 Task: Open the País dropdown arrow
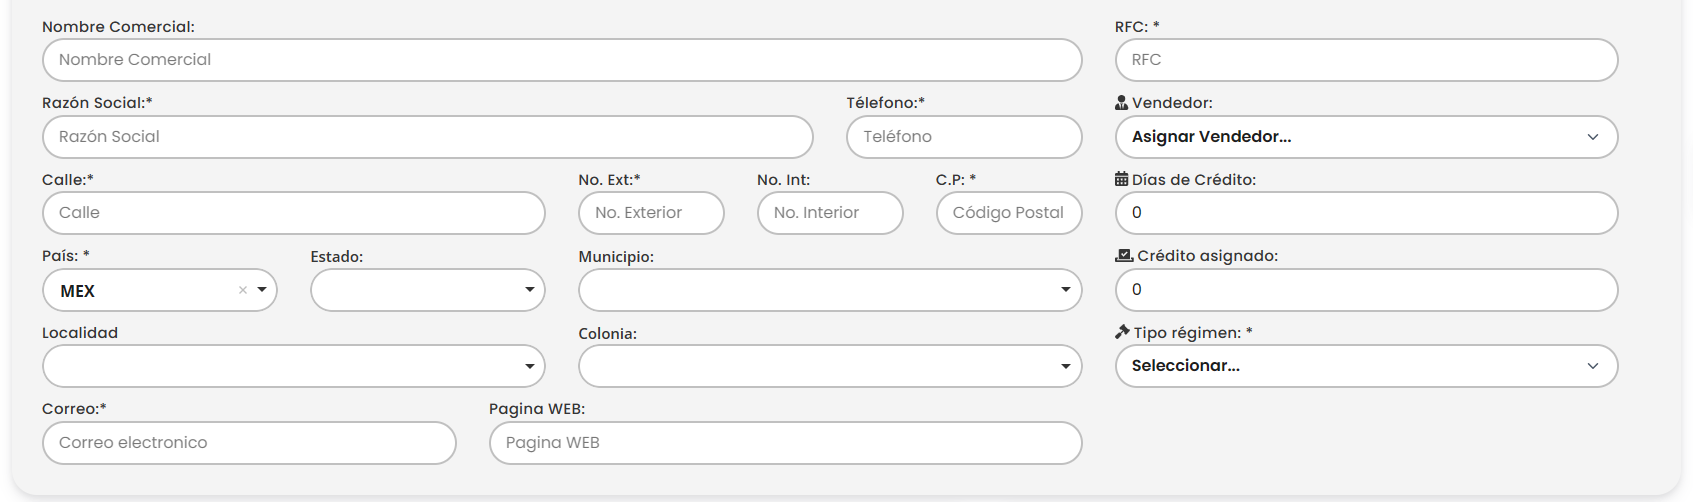[x=262, y=290]
